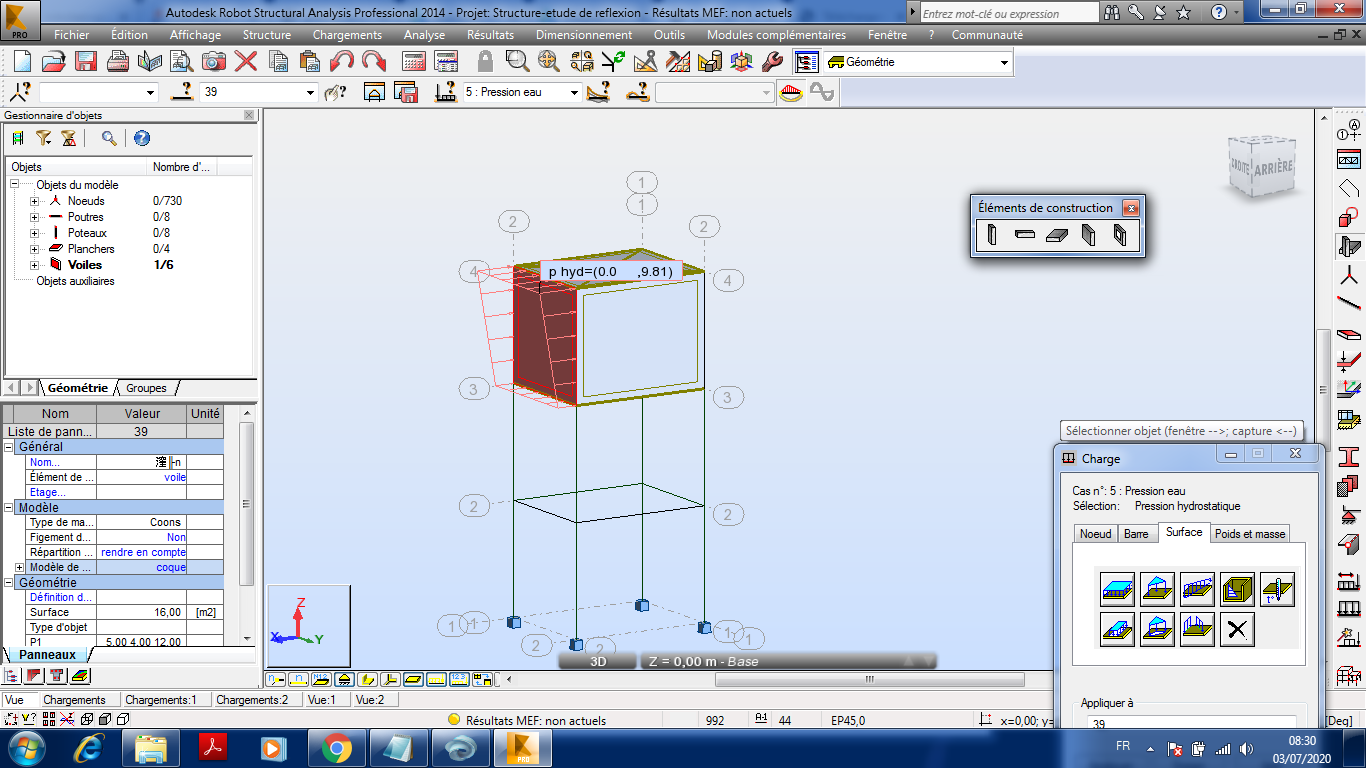1366x768 pixels.
Task: Open the panel selection dropdown showing 39
Action: (310, 92)
